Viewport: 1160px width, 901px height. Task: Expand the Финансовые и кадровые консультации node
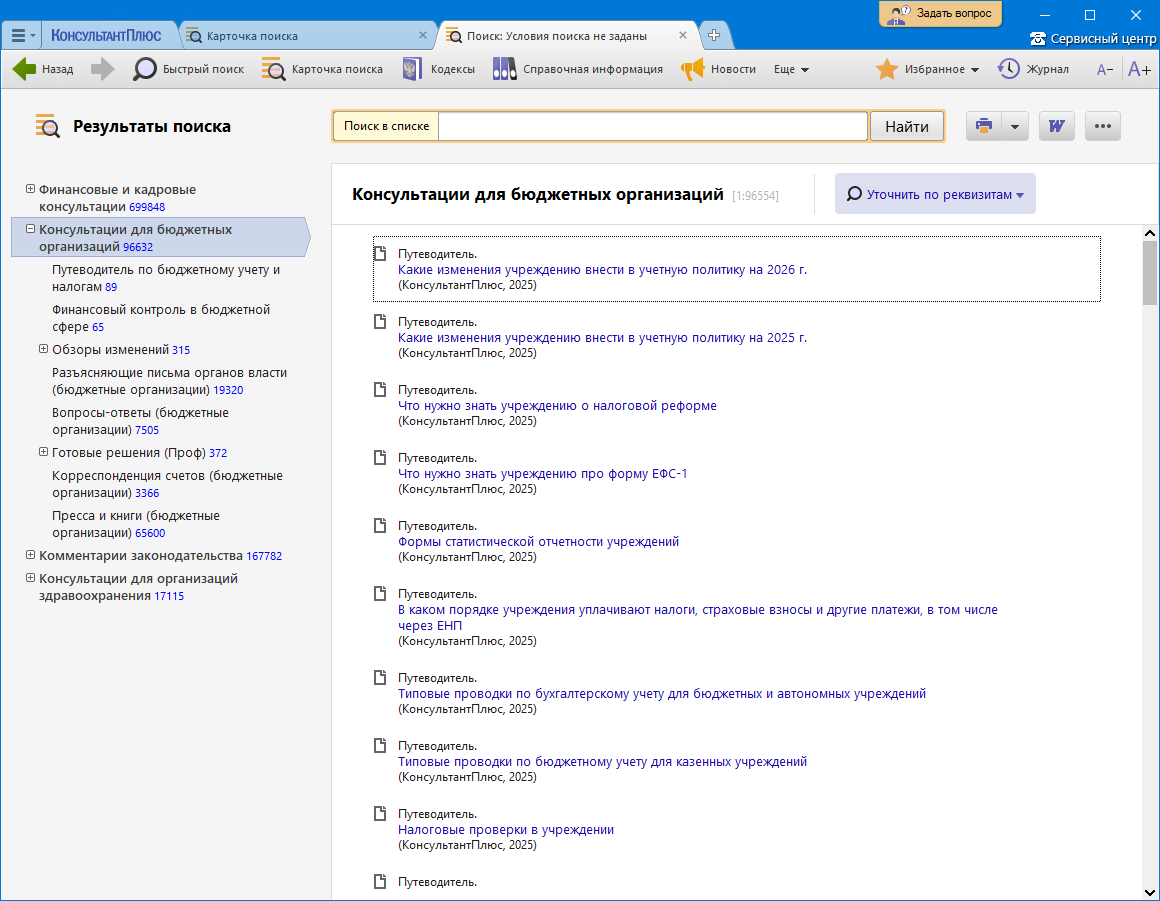(30, 189)
